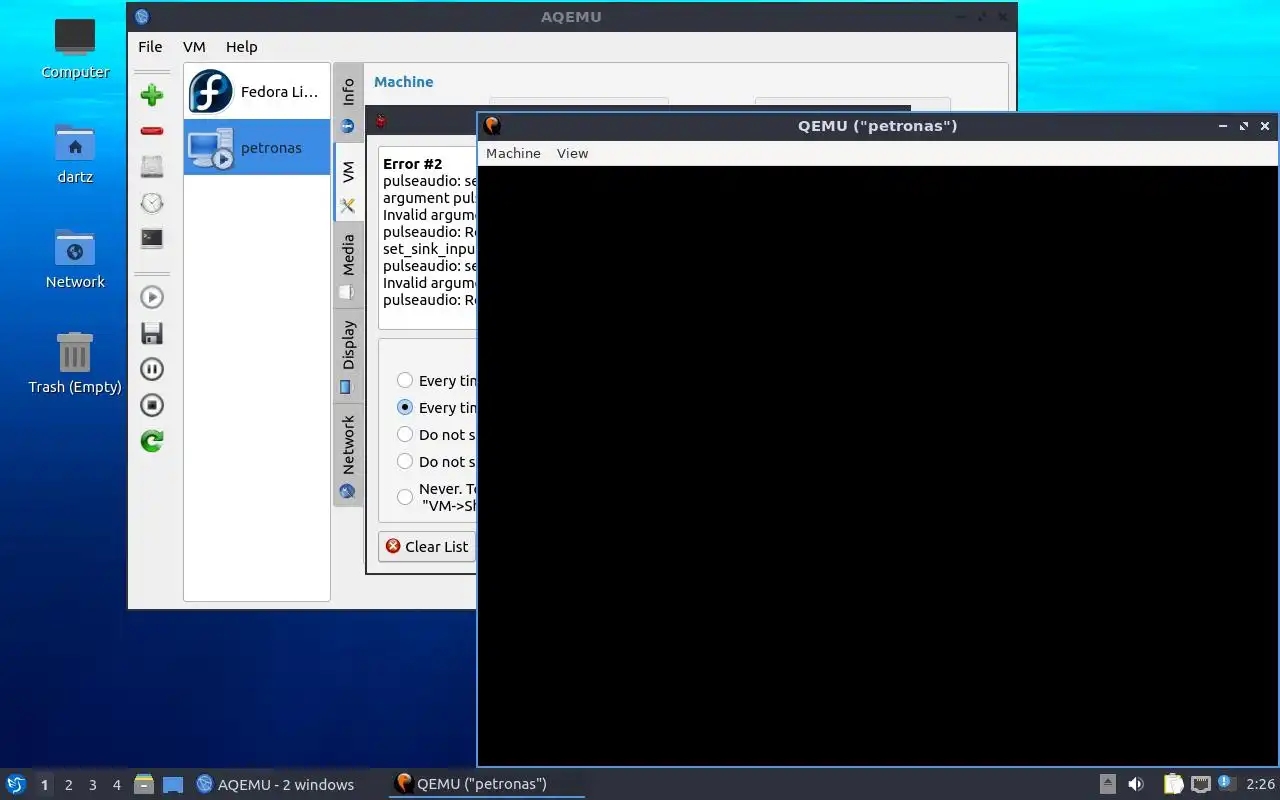1280x800 pixels.
Task: Open the QEMU monitor terminal icon in the AQEMU toolbar
Action: [152, 238]
